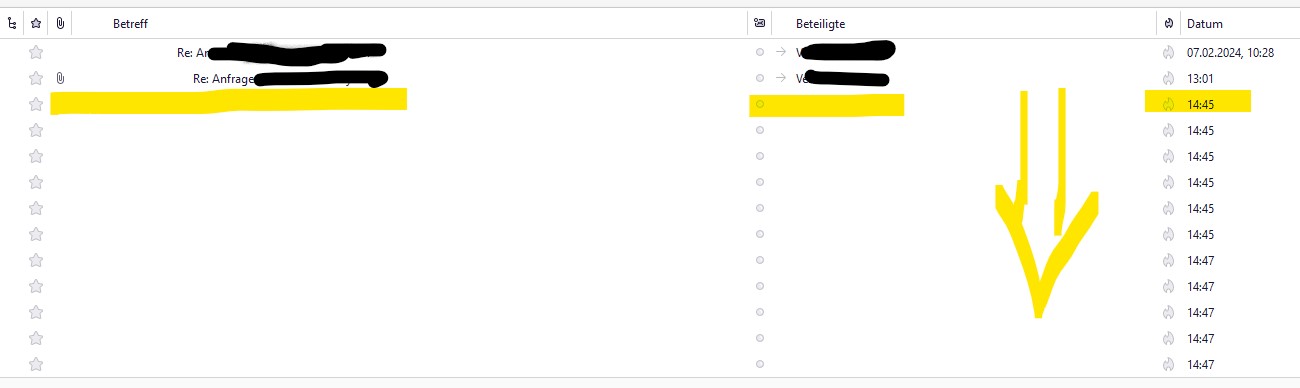Click the paperclip icon on the 13:01 message
This screenshot has height=388, width=1300.
tap(61, 78)
